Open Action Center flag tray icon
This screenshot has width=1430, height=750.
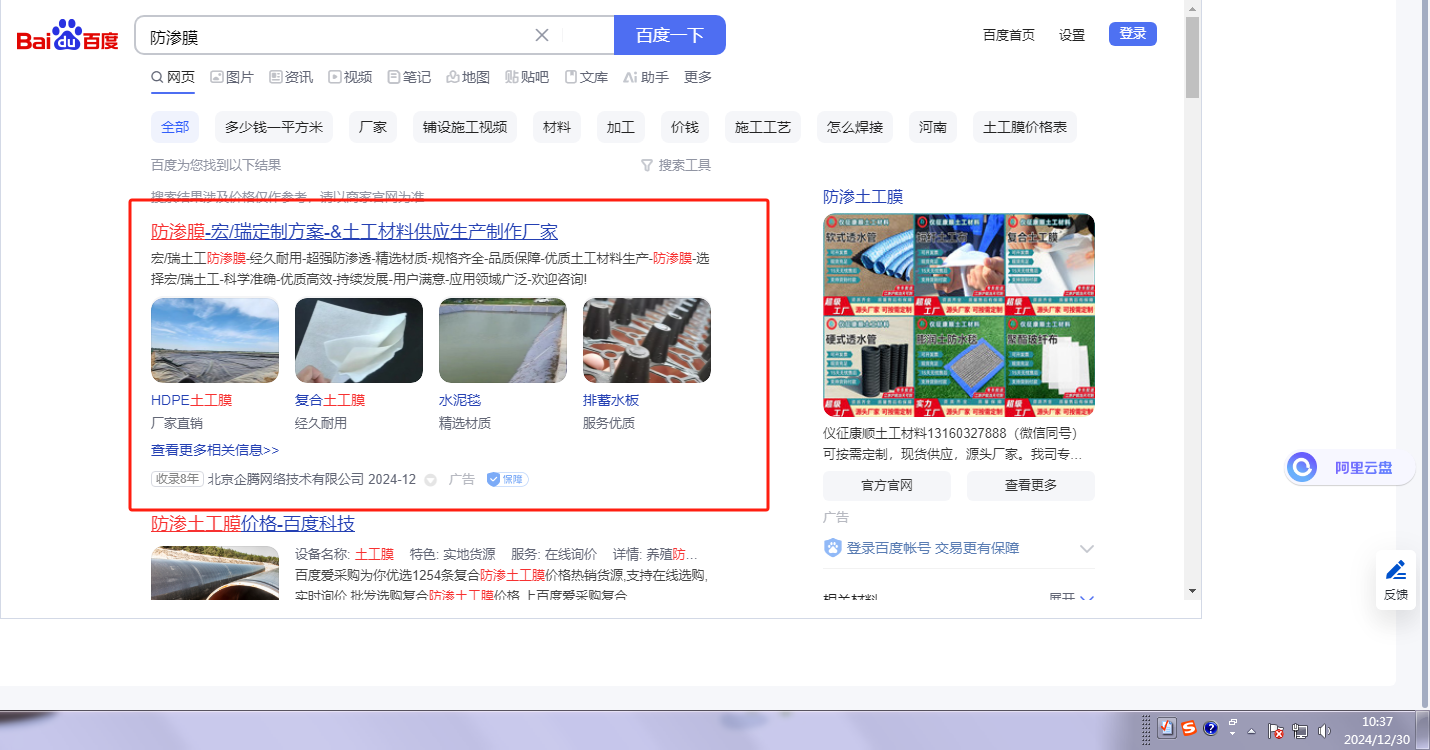click(1277, 731)
